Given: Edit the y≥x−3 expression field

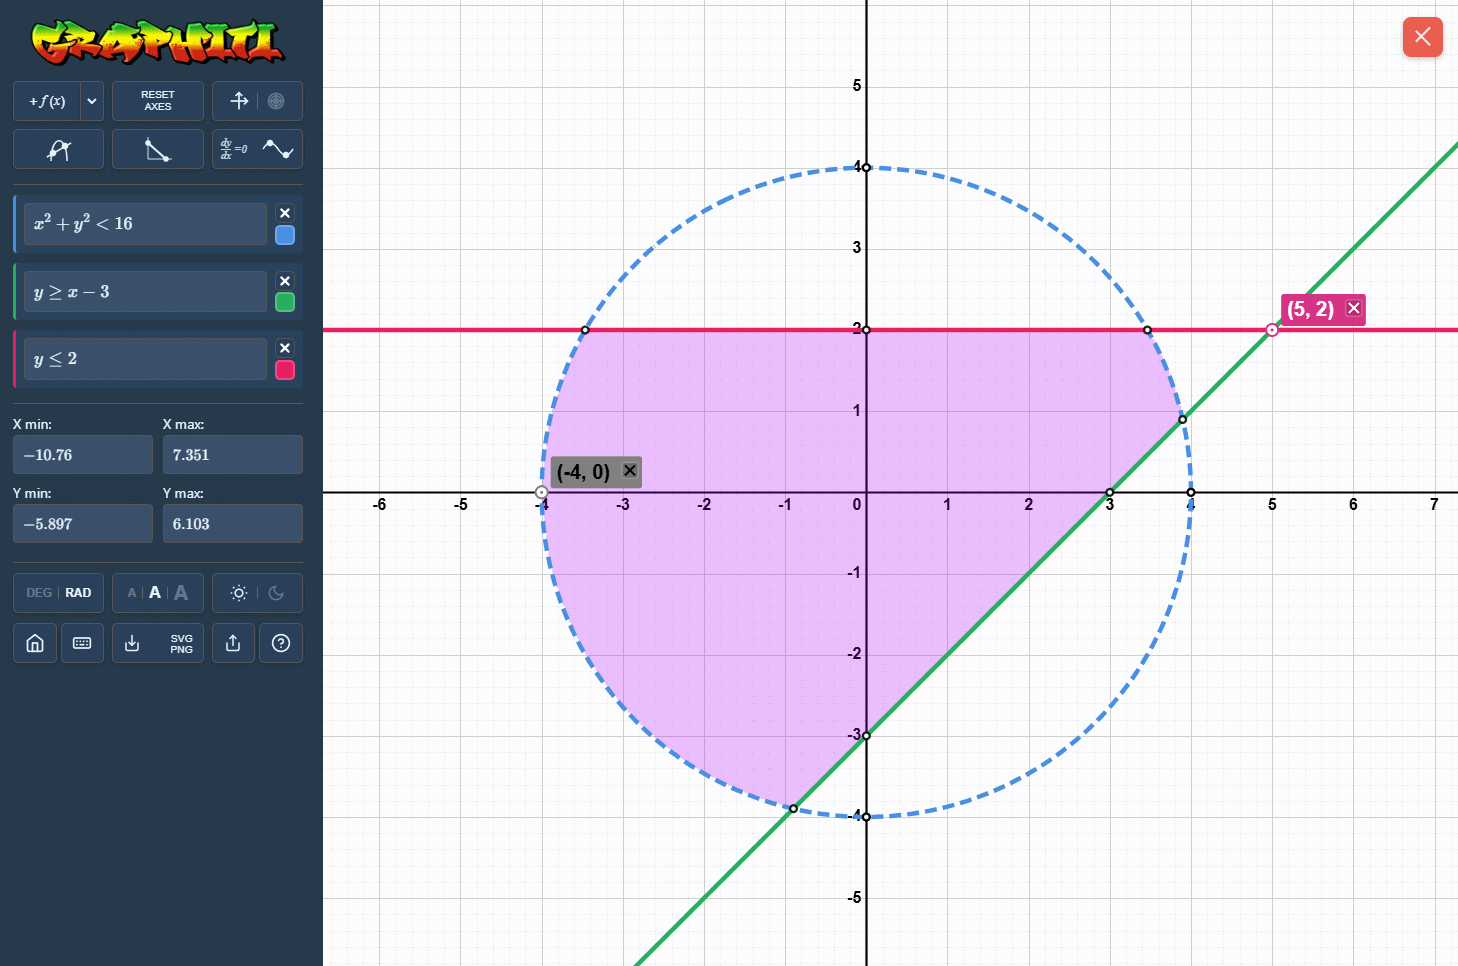Looking at the screenshot, I should 145,292.
